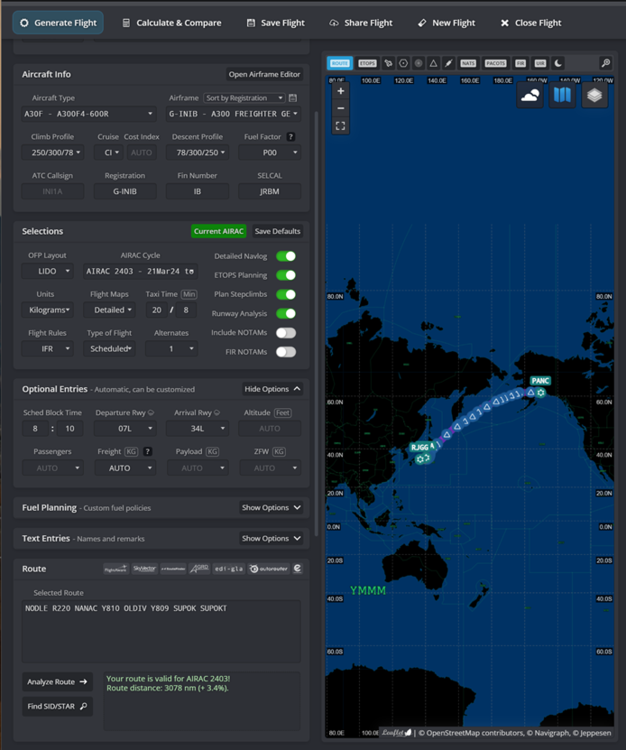Viewport: 626px width, 750px height.
Task: Click Open Airframe Editor button
Action: pos(264,74)
